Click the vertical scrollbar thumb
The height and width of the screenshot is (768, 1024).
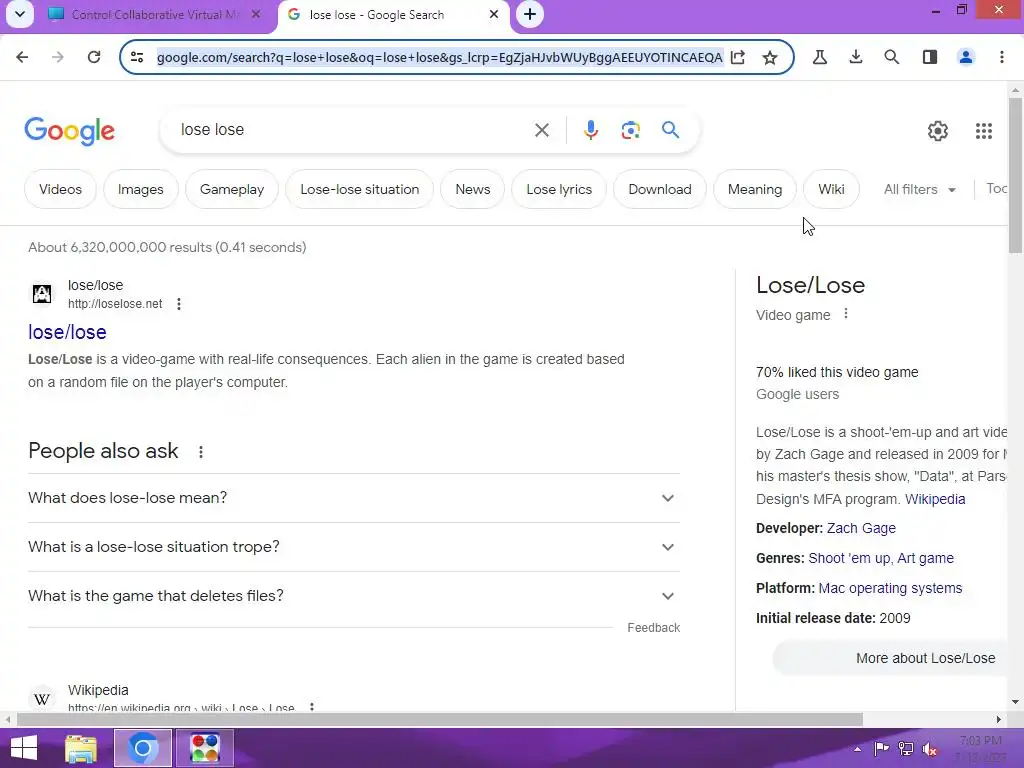(x=1015, y=175)
